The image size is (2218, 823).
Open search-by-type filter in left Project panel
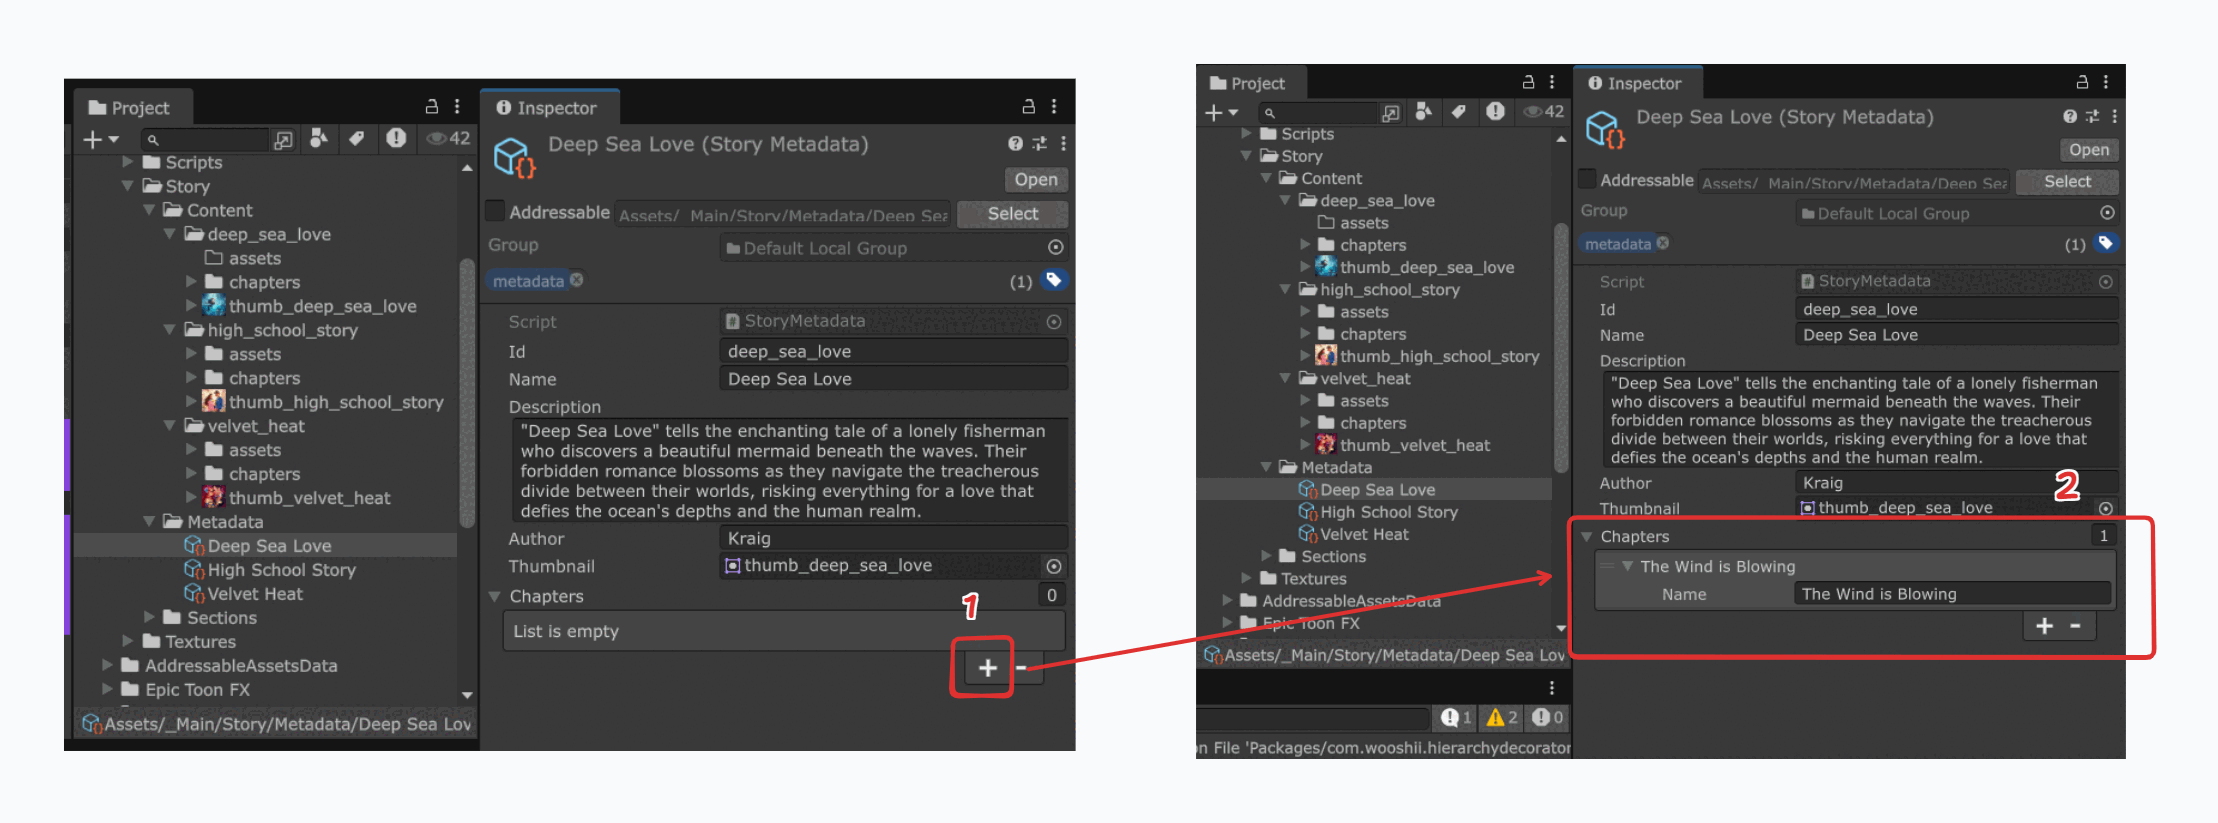[x=318, y=138]
